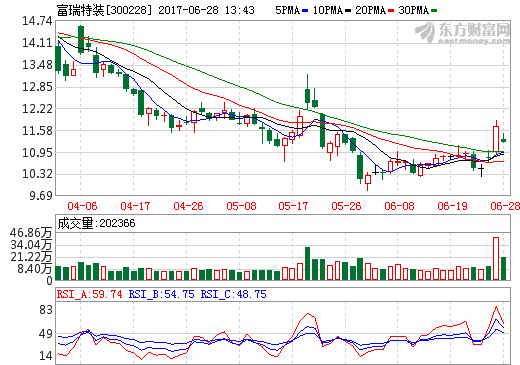520x365 pixels.
Task: Click the stock title 富瑞特装[300228]
Action: tap(104, 10)
